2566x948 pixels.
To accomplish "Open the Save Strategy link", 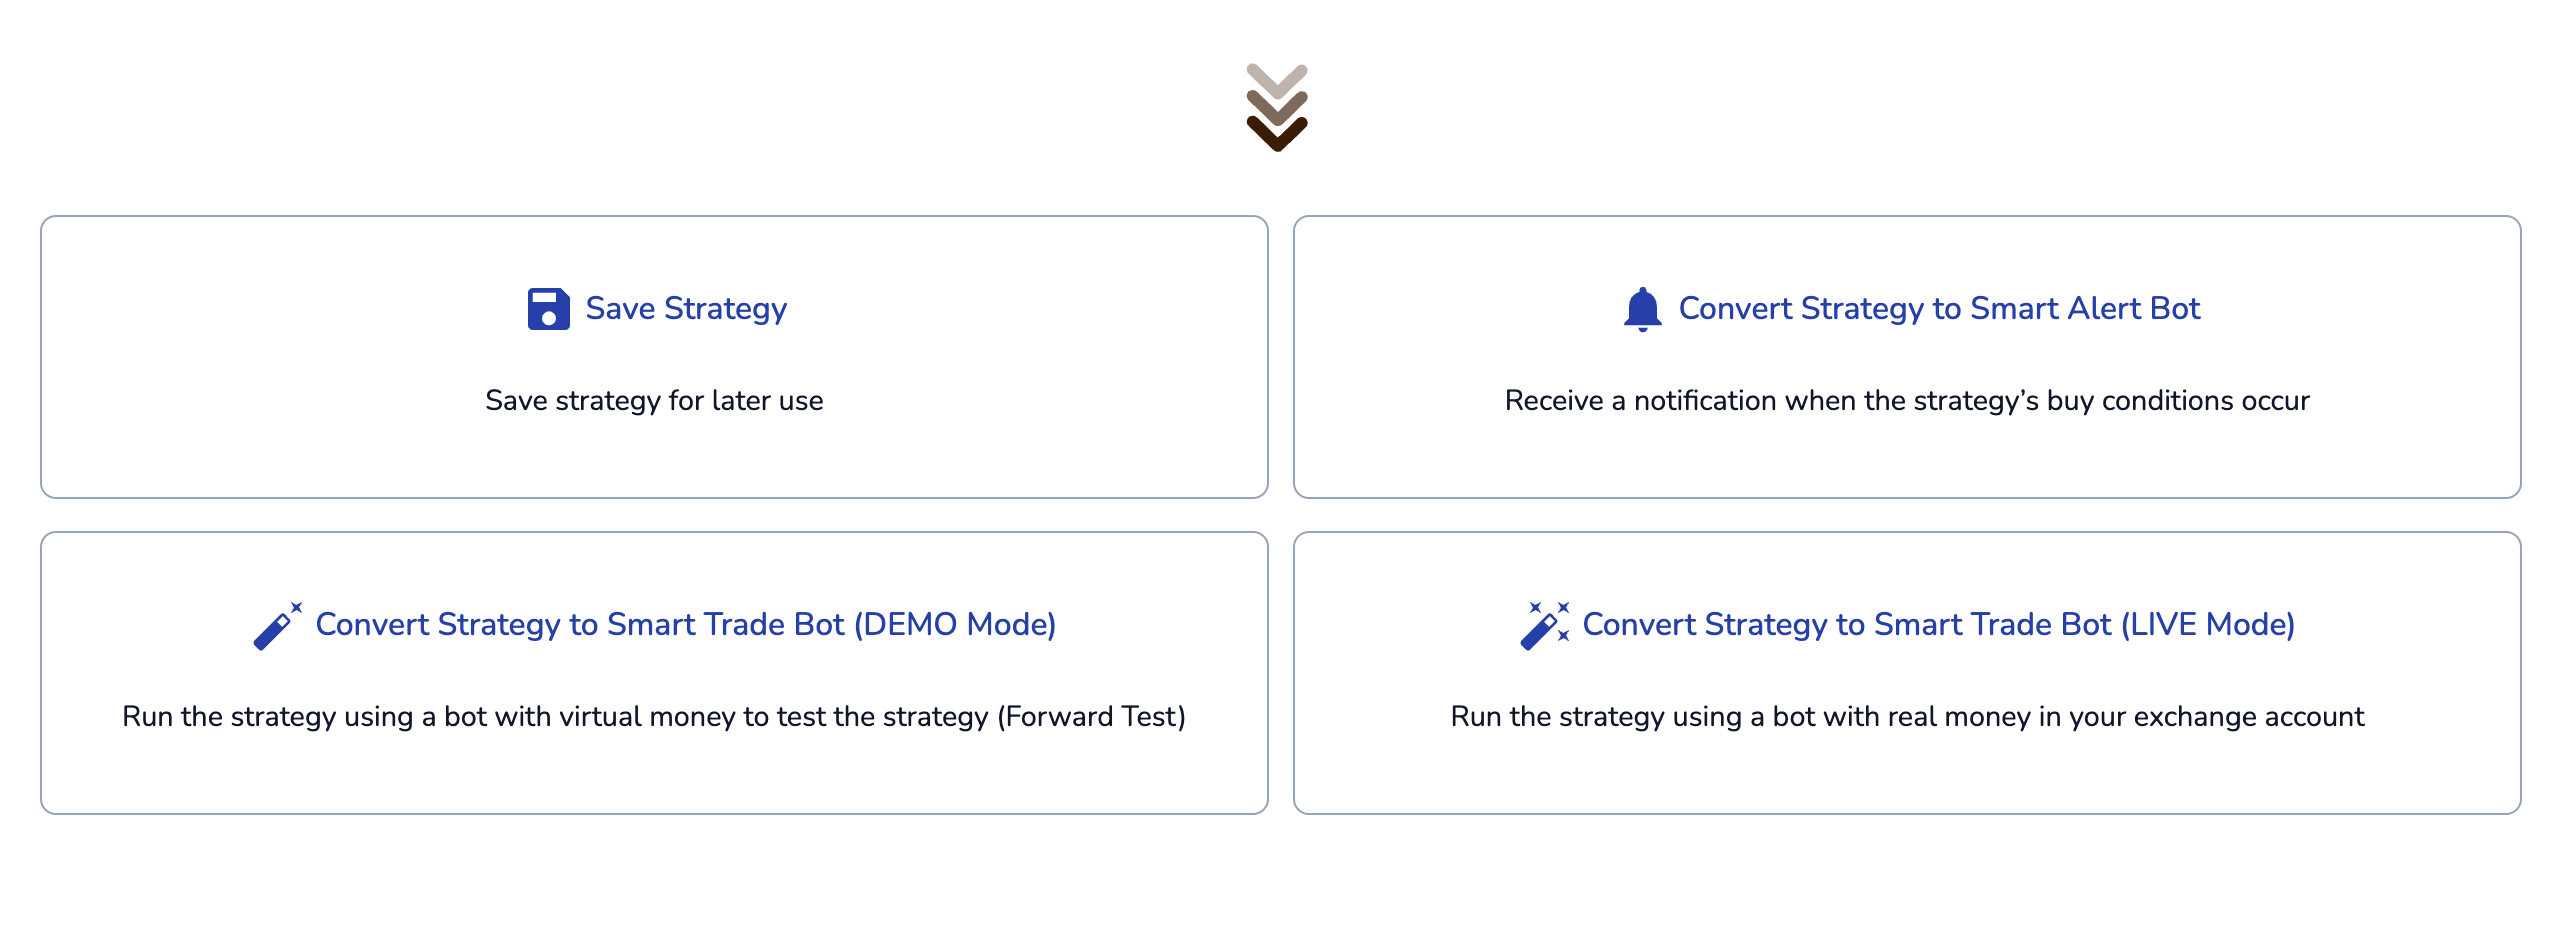I will pos(686,309).
